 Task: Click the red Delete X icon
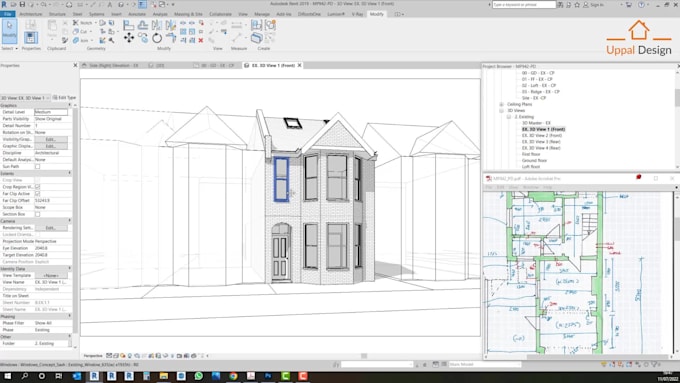201,40
